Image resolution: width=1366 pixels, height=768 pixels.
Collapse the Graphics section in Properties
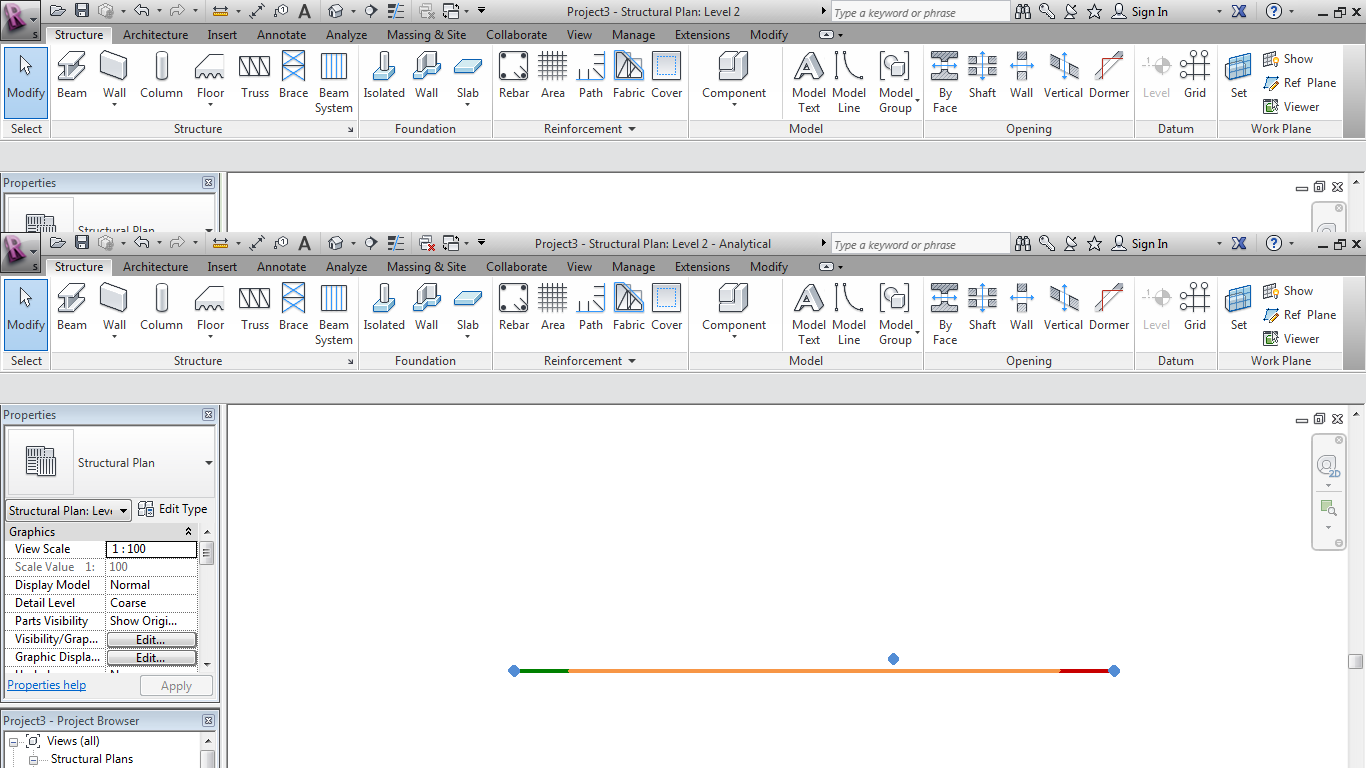pyautogui.click(x=188, y=532)
